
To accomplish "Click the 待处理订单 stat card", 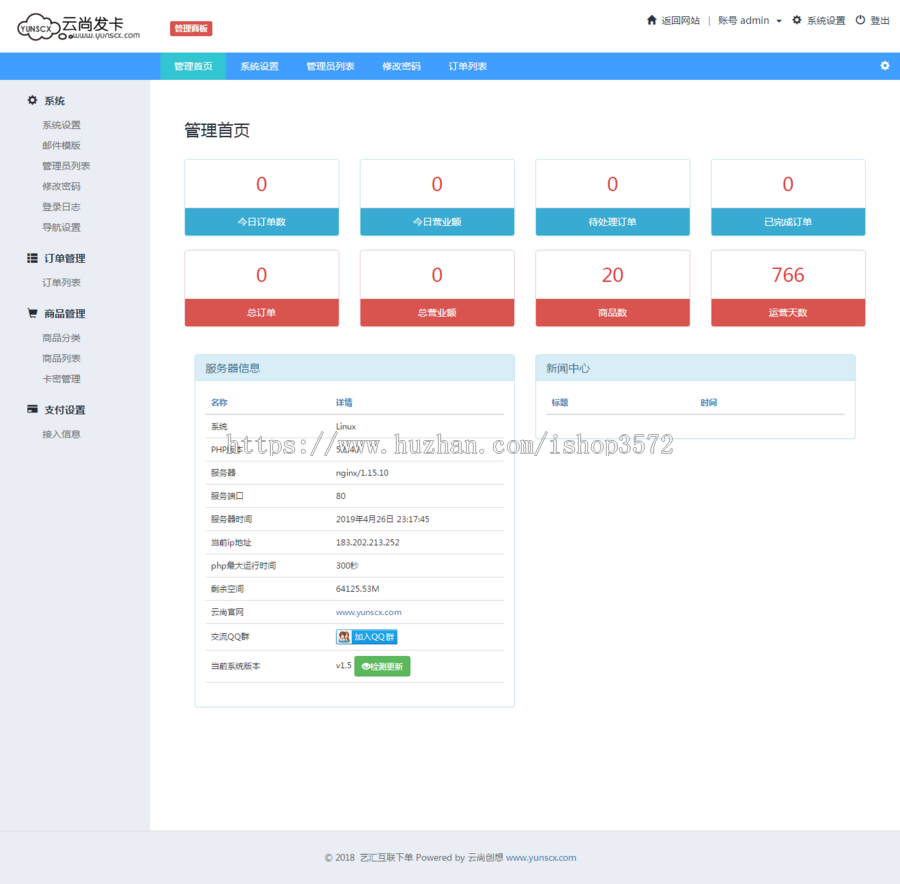I will click(612, 197).
